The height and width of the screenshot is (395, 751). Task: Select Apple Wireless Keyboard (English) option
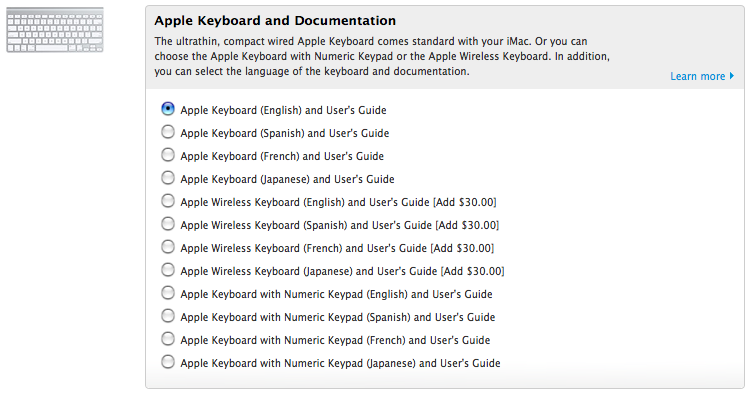[168, 201]
